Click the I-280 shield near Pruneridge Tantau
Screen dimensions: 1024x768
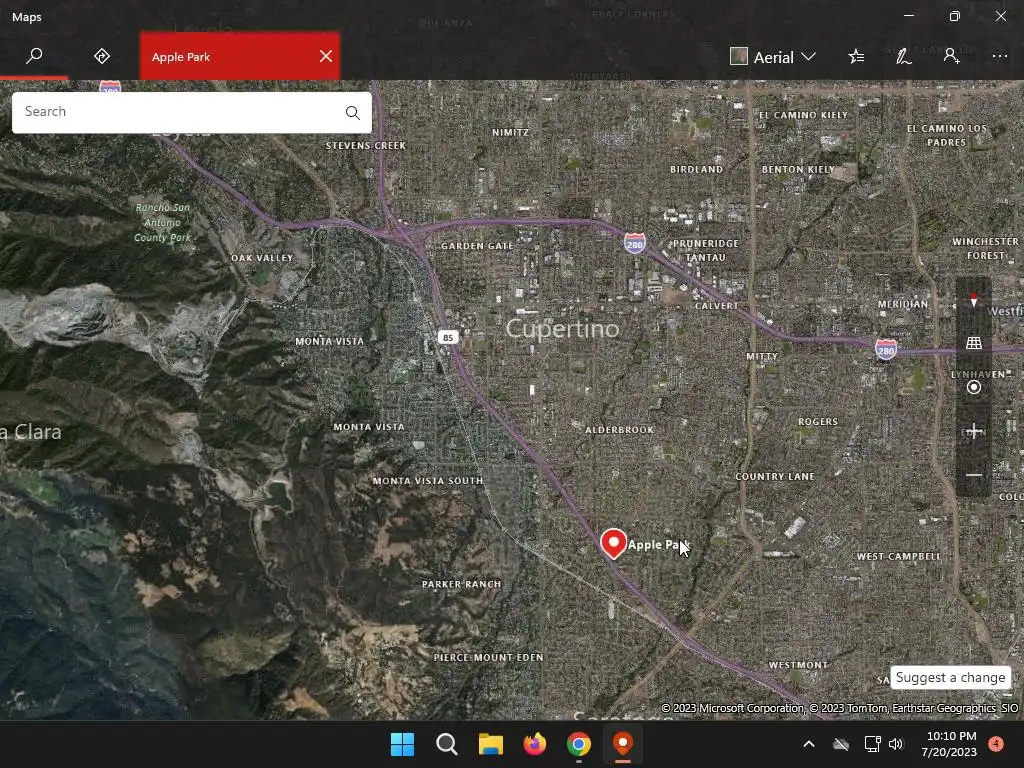pyautogui.click(x=634, y=244)
